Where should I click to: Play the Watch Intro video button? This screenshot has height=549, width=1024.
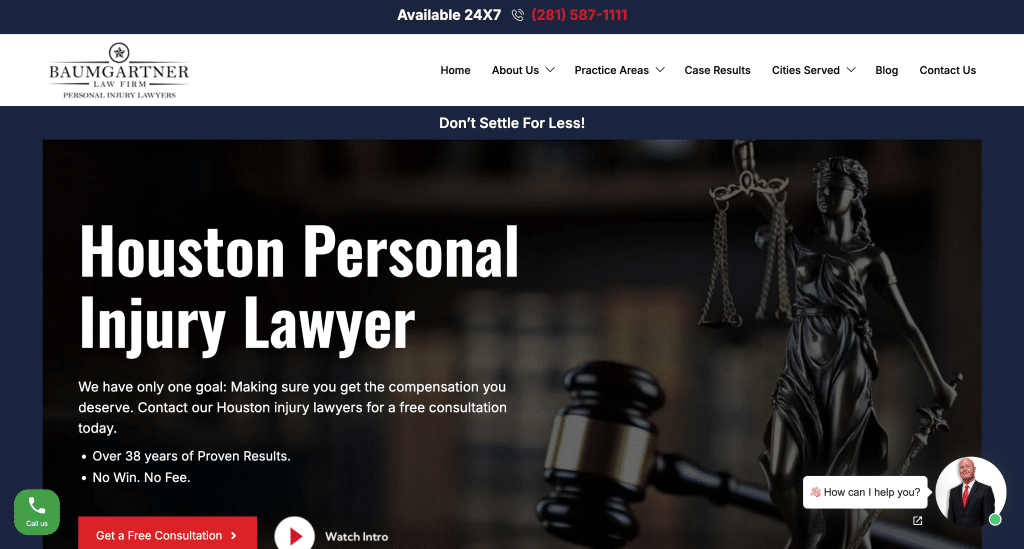coord(295,535)
